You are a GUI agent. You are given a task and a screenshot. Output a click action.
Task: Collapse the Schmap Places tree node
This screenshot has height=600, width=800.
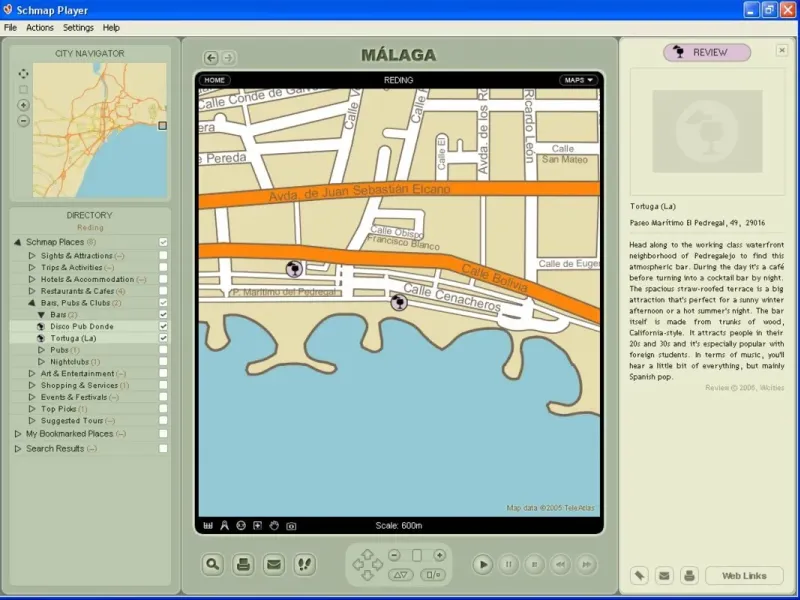[18, 242]
